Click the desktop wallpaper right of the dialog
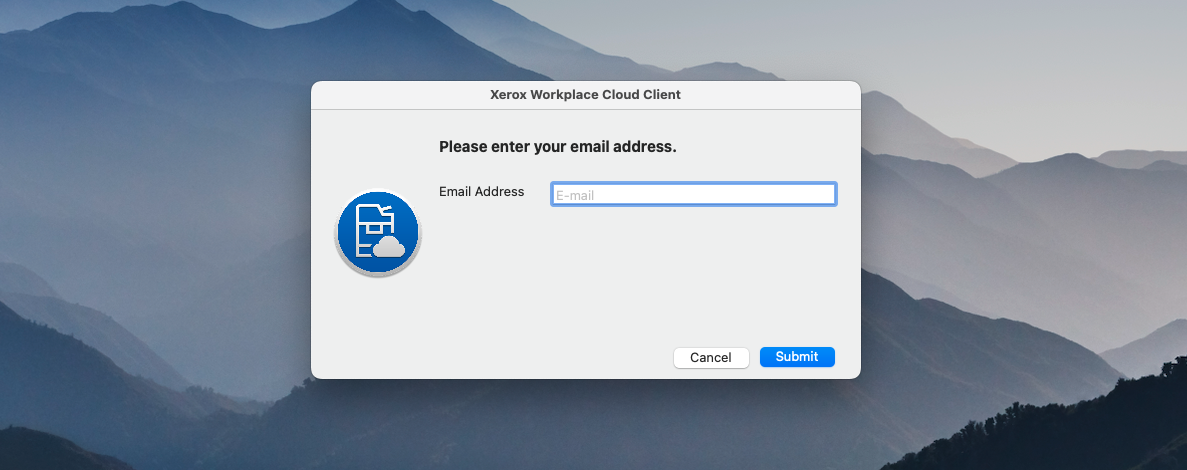1187x470 pixels. (x=1020, y=230)
